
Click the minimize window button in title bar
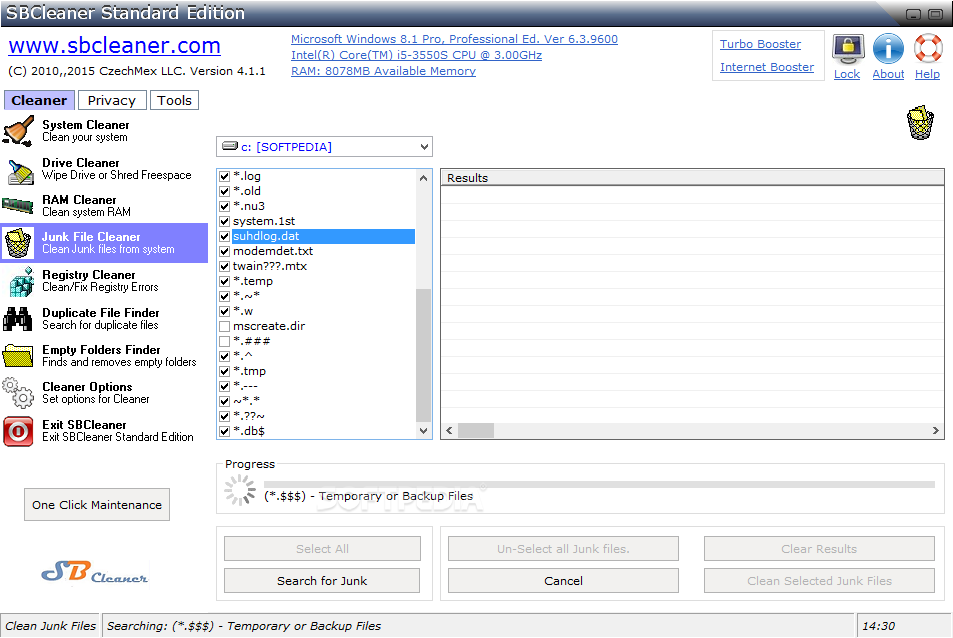(x=913, y=14)
